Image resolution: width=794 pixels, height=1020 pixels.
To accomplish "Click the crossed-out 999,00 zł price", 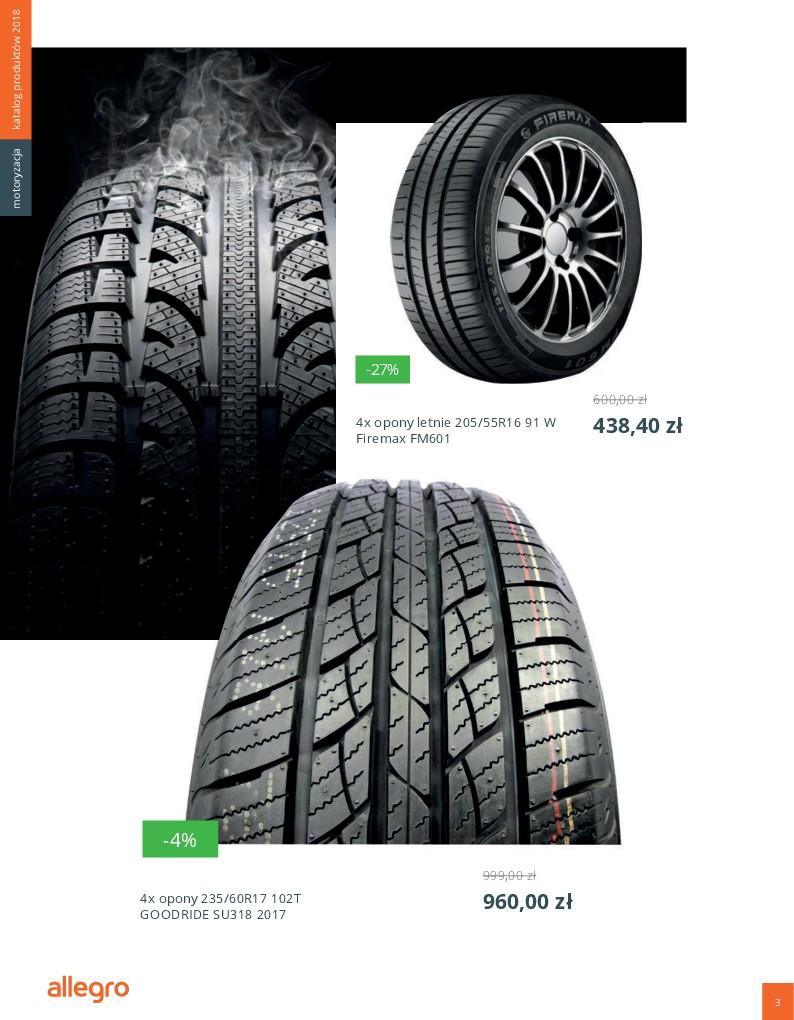I will tap(509, 876).
